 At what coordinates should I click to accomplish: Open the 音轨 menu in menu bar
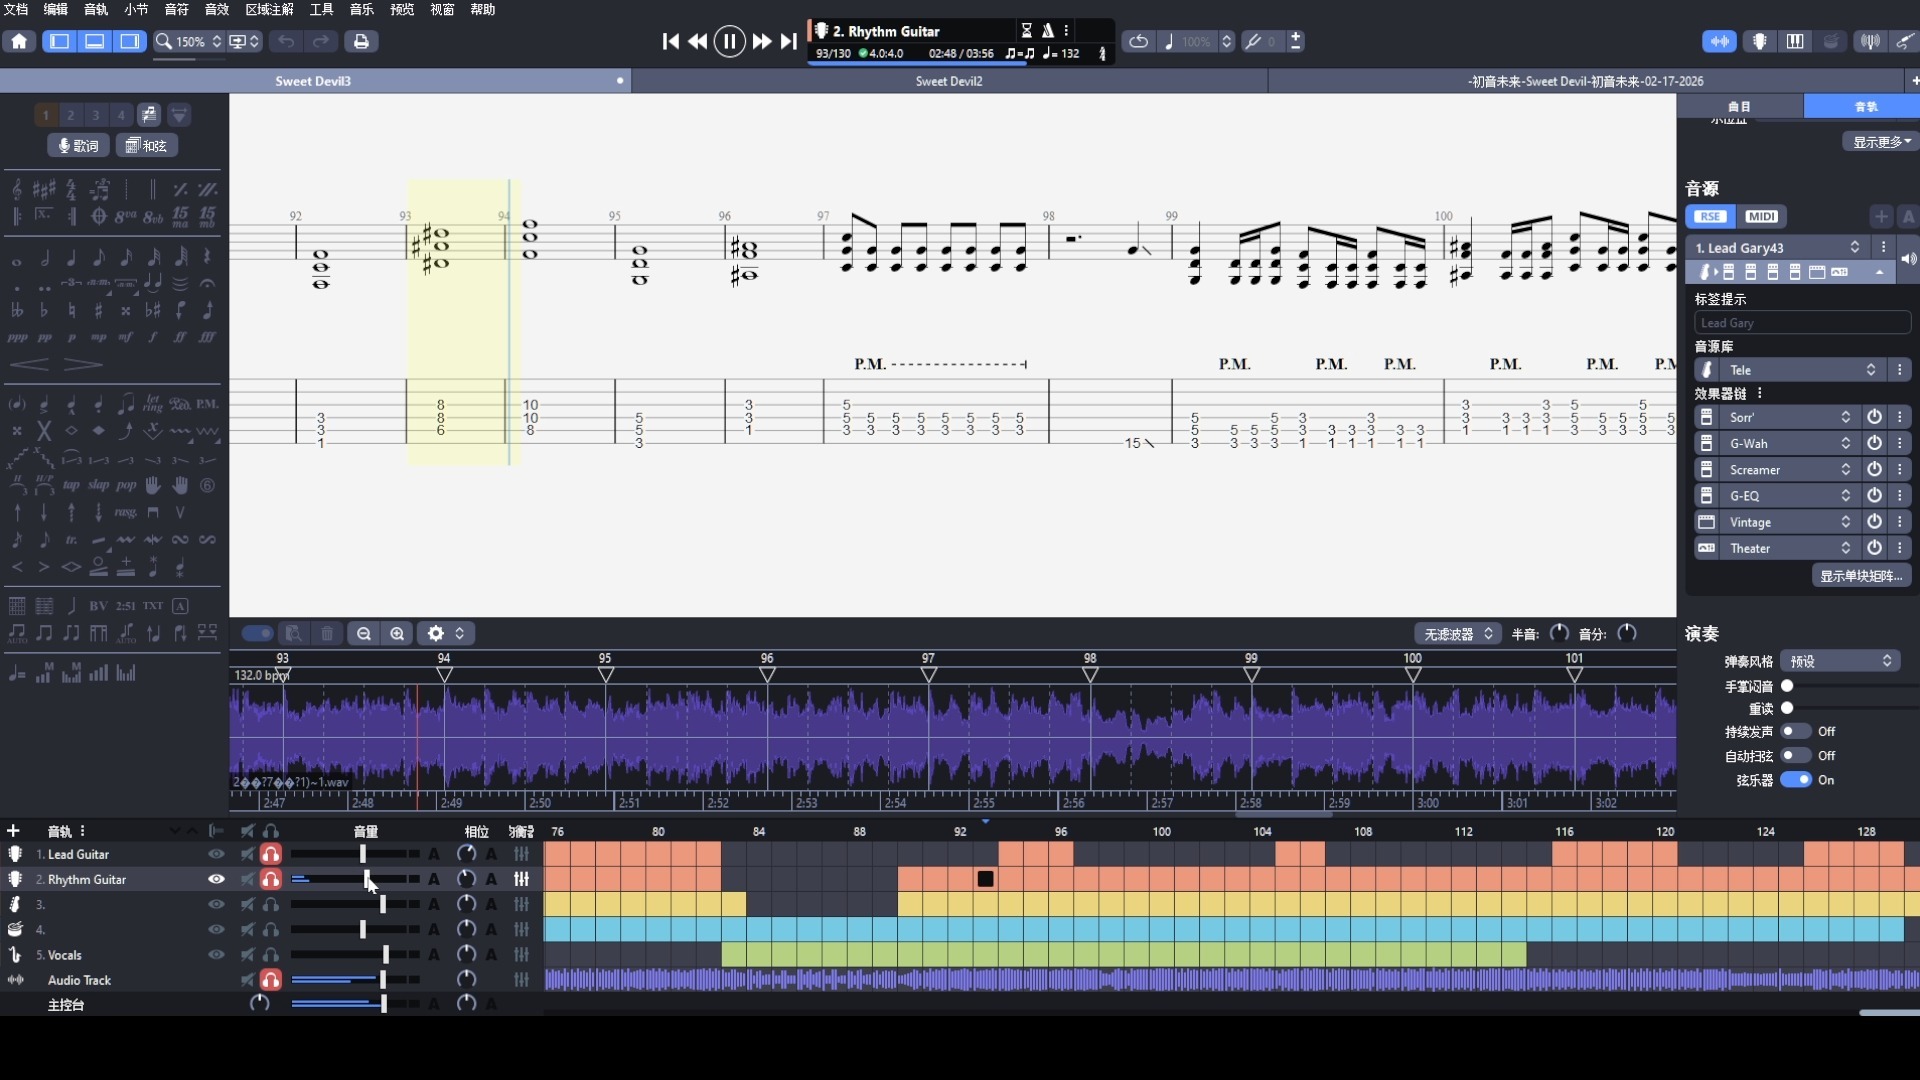pos(96,9)
